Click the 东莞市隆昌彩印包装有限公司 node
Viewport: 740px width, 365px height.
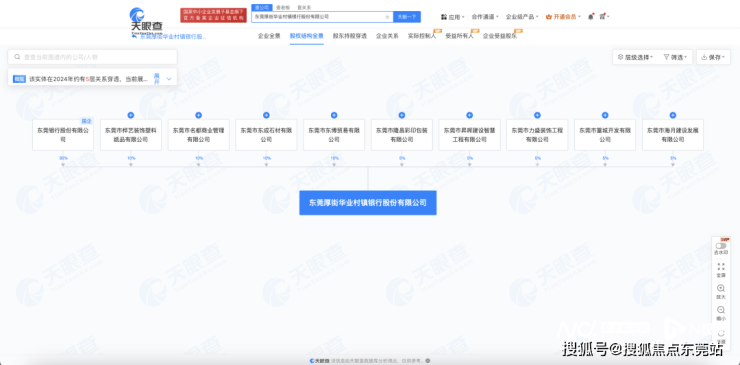[x=402, y=135]
